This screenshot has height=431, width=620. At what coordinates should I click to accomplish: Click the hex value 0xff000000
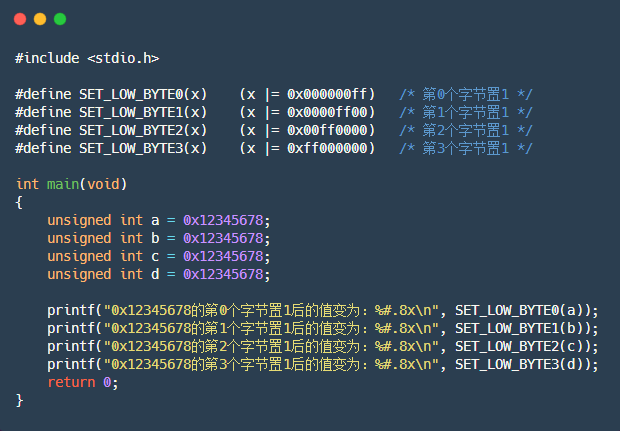click(330, 148)
